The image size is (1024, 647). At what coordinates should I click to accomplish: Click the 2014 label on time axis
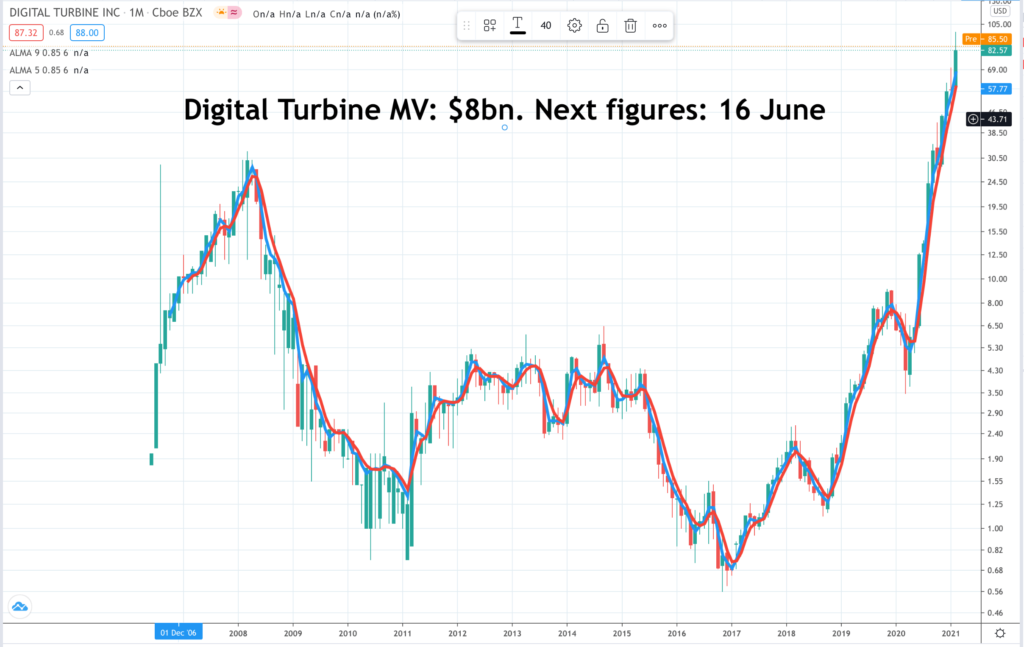pos(567,633)
